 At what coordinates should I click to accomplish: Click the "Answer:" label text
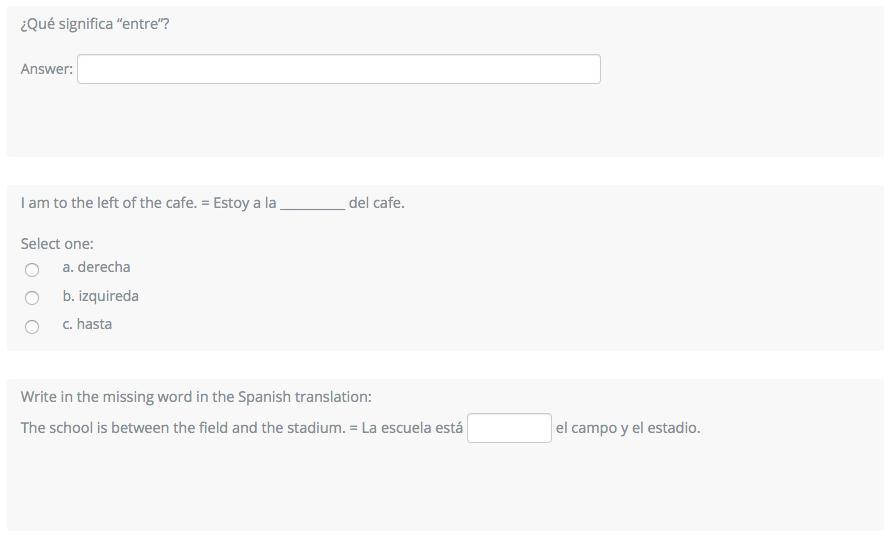[46, 69]
